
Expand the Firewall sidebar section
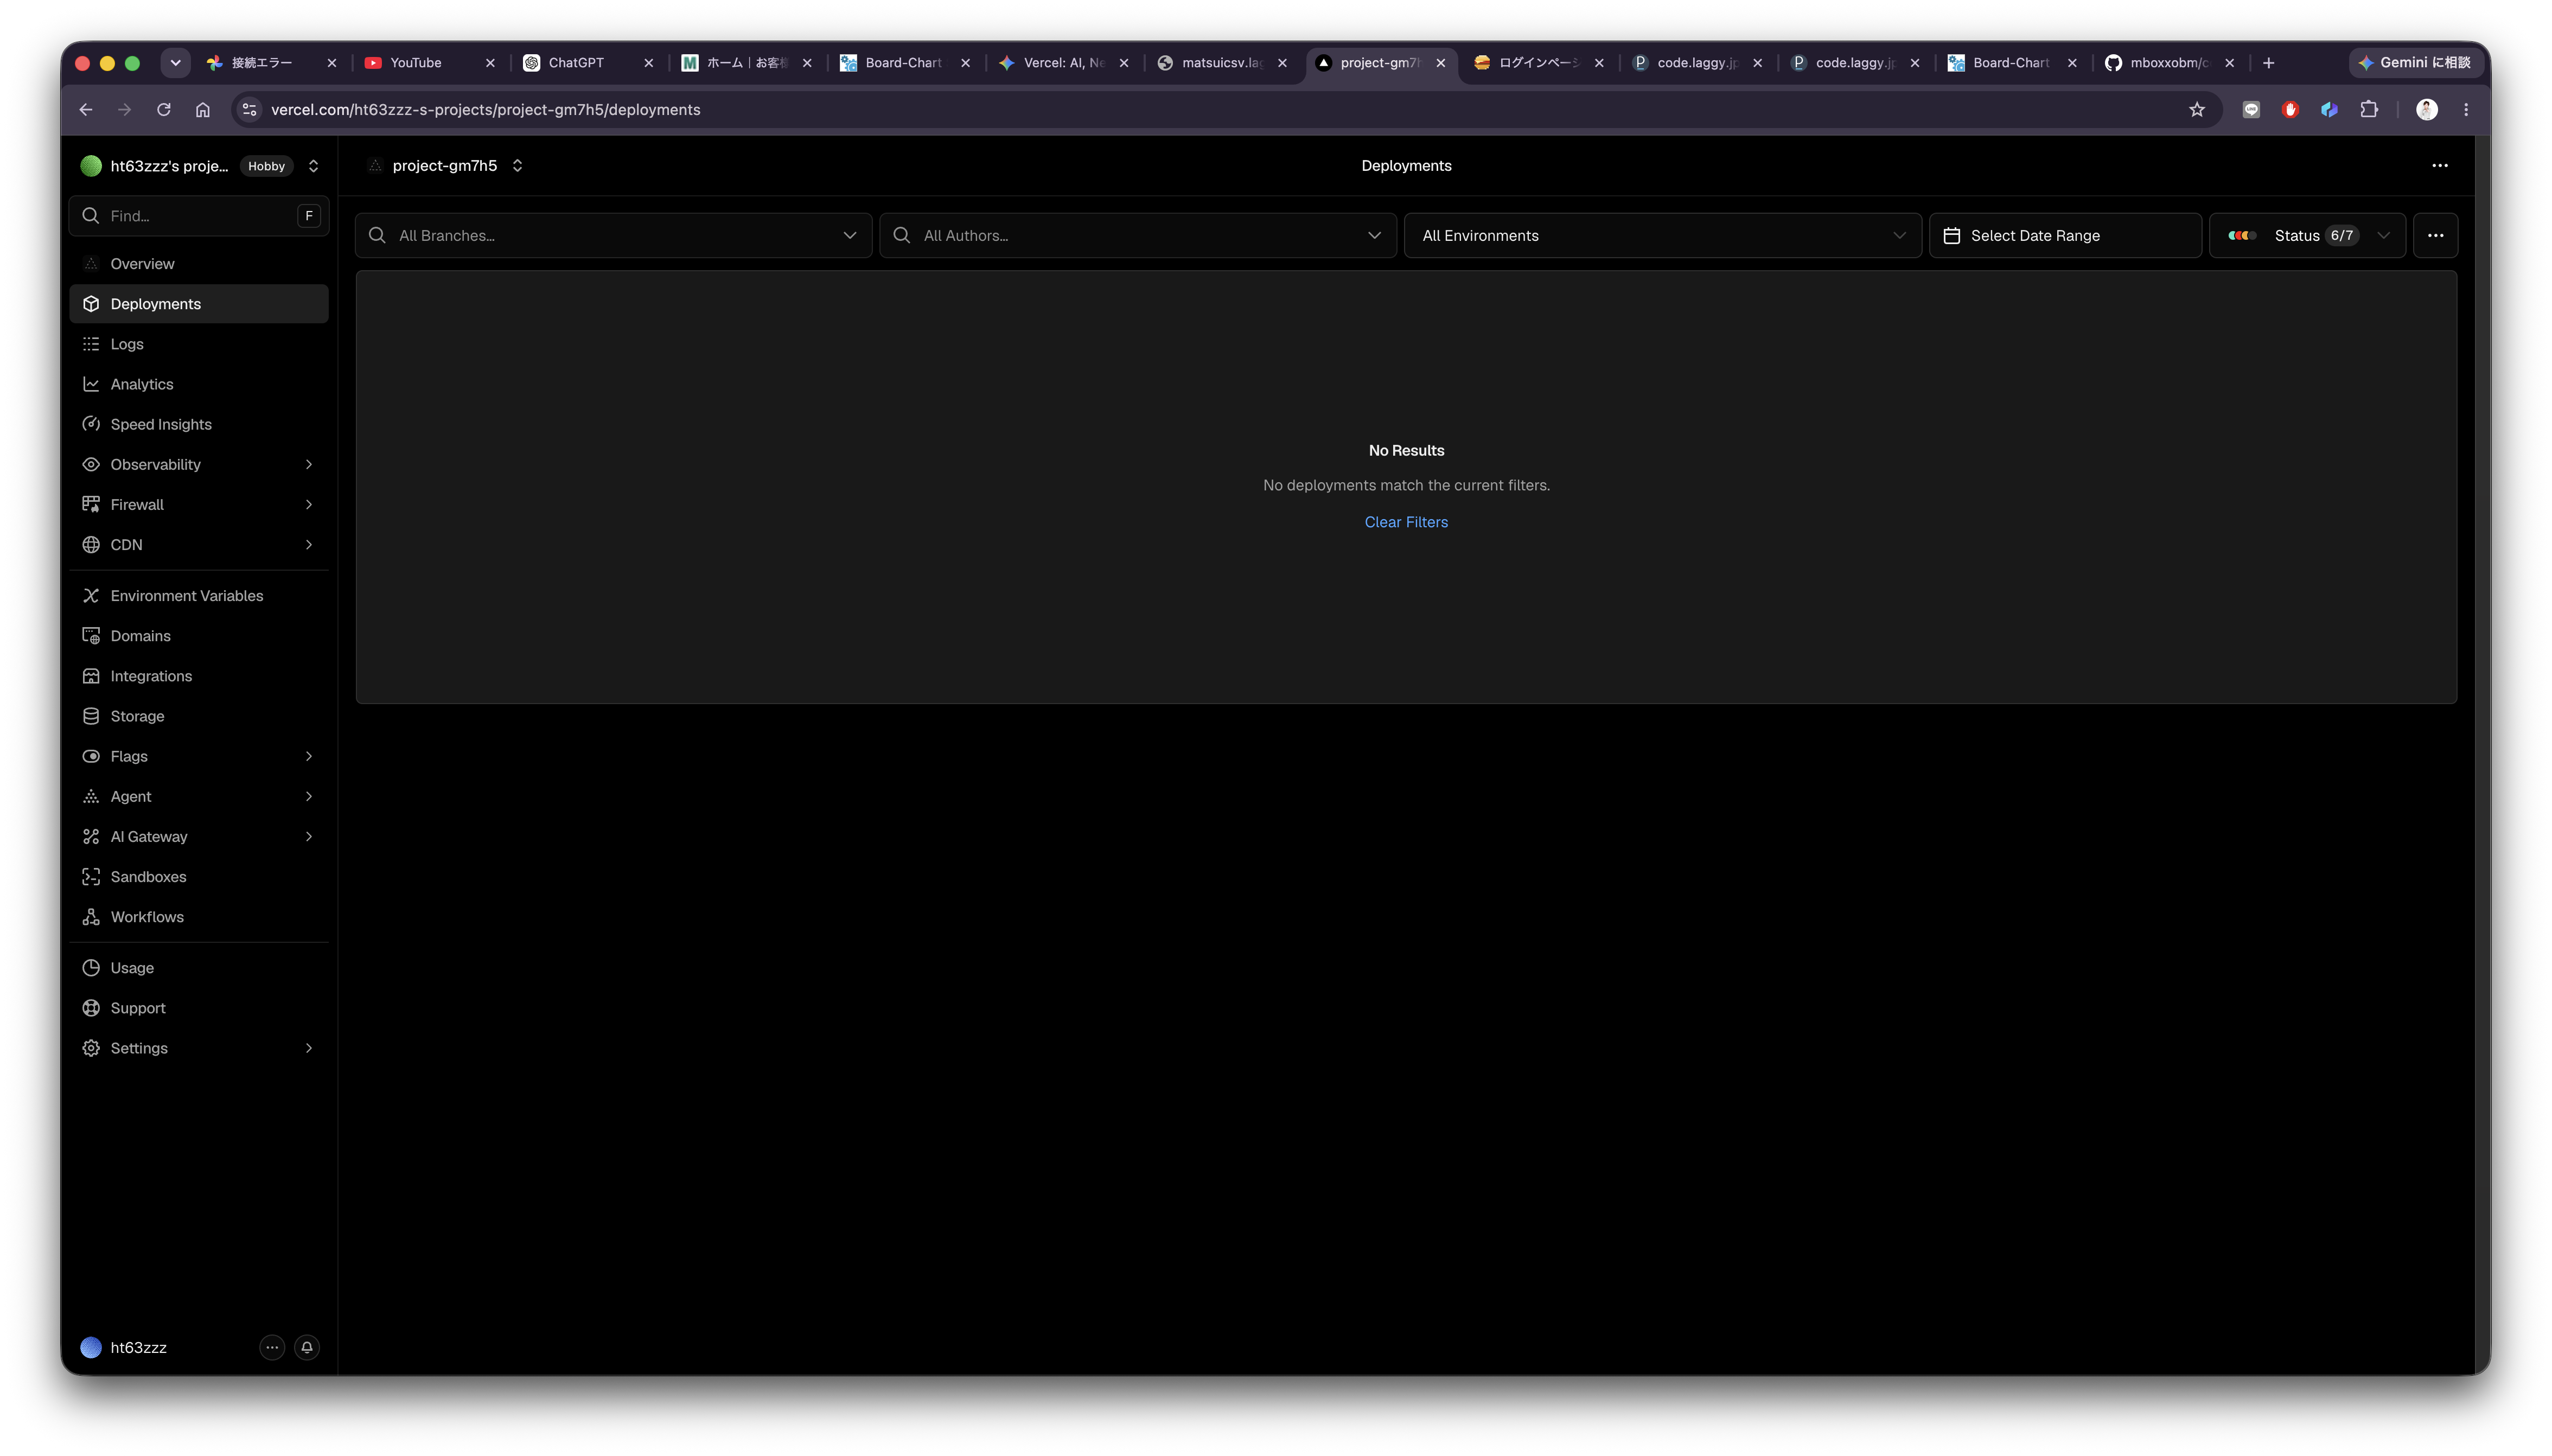tap(199, 504)
